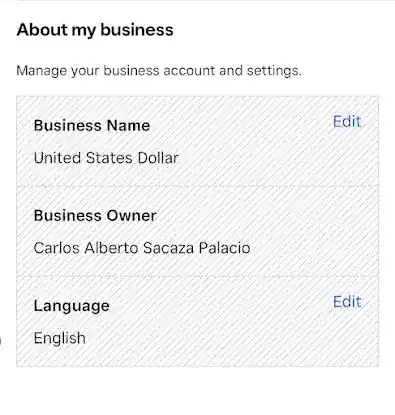
Task: Select the Business Owner label
Action: click(x=95, y=216)
